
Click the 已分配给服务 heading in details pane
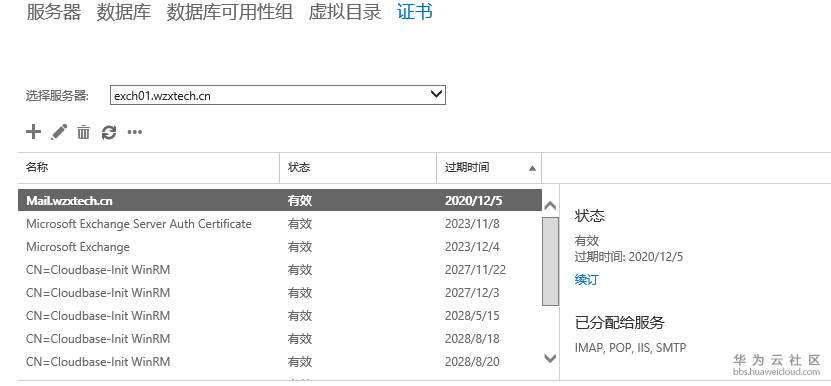[x=620, y=322]
